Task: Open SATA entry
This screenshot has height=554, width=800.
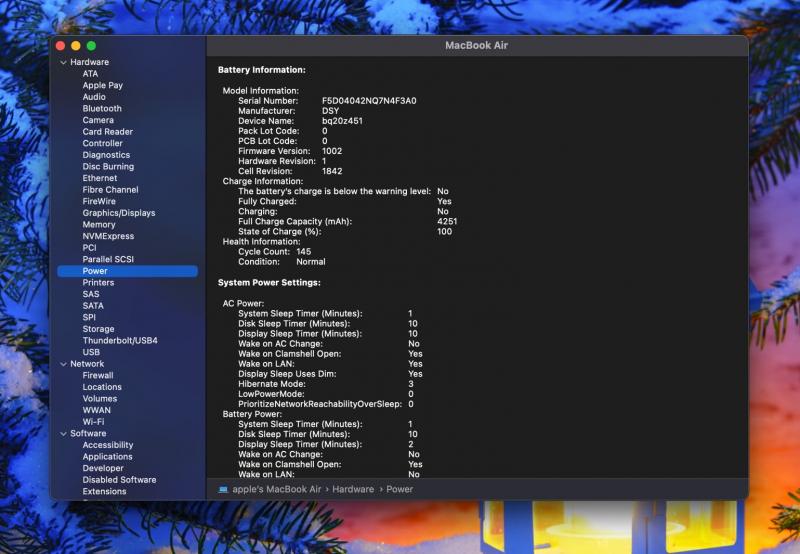Action: [x=93, y=306]
